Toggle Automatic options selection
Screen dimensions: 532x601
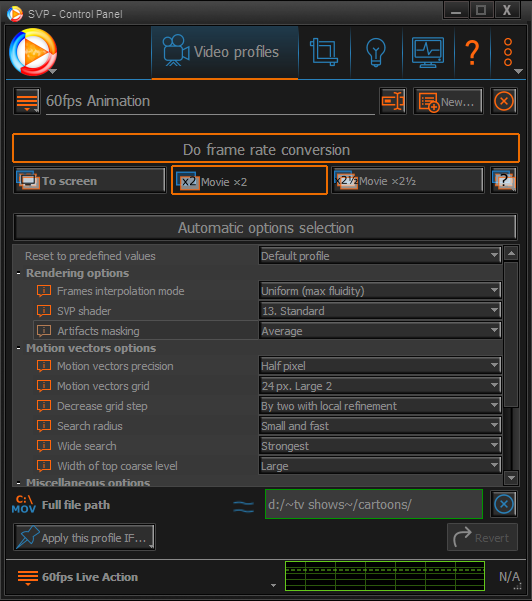coord(265,228)
